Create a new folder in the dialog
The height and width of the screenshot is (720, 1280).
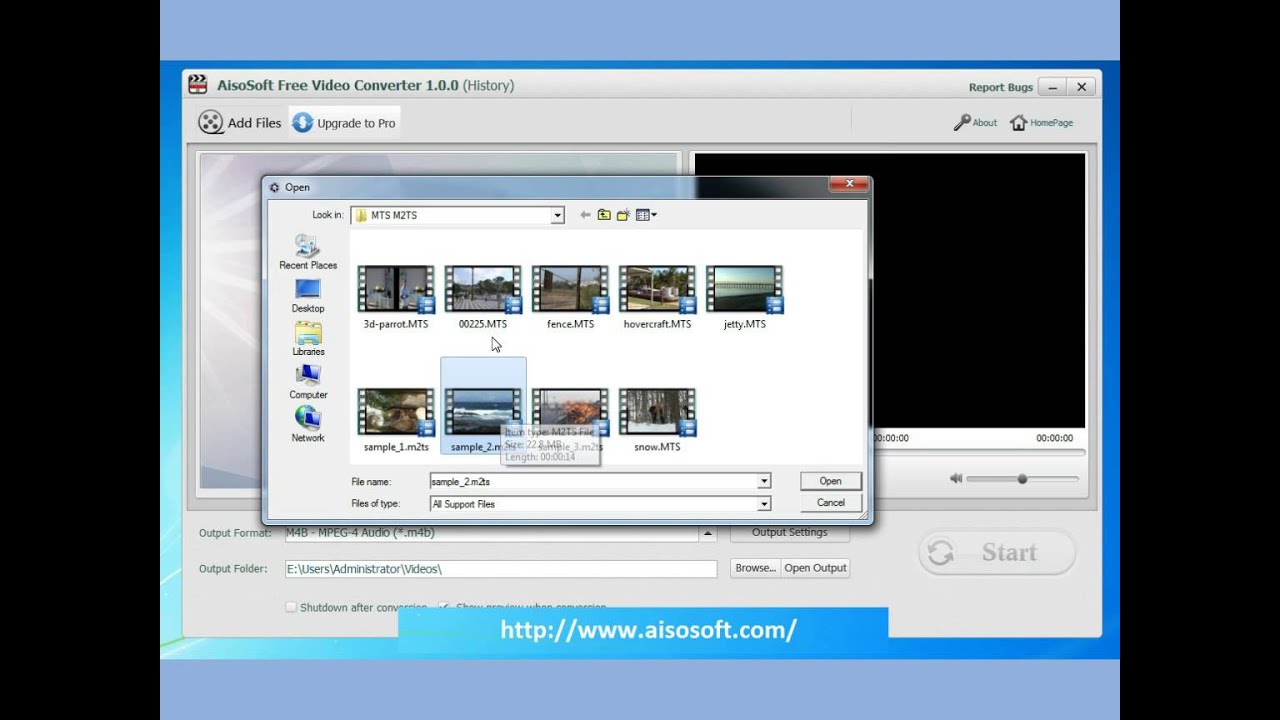pyautogui.click(x=623, y=215)
